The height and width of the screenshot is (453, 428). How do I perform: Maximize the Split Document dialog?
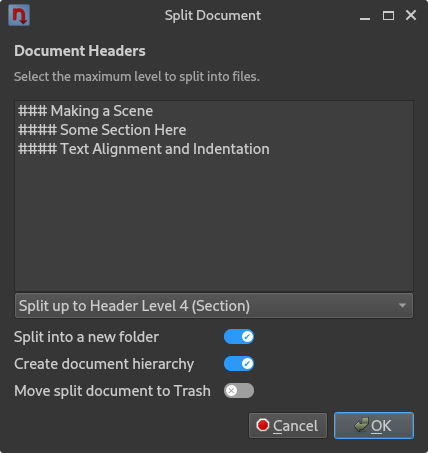click(388, 15)
